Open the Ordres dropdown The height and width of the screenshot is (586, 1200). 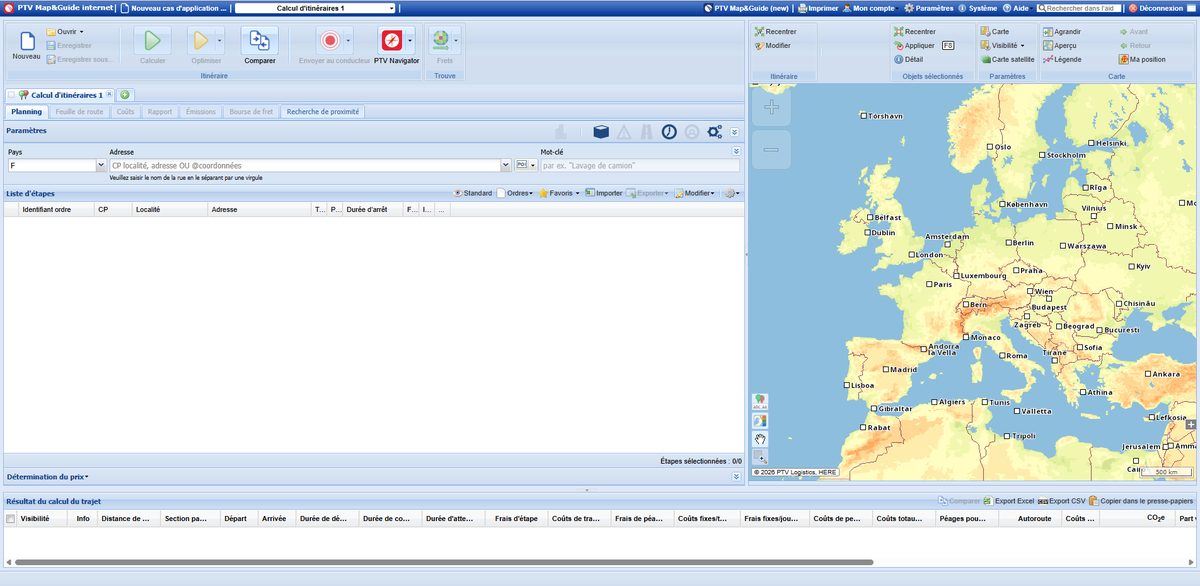click(516, 193)
